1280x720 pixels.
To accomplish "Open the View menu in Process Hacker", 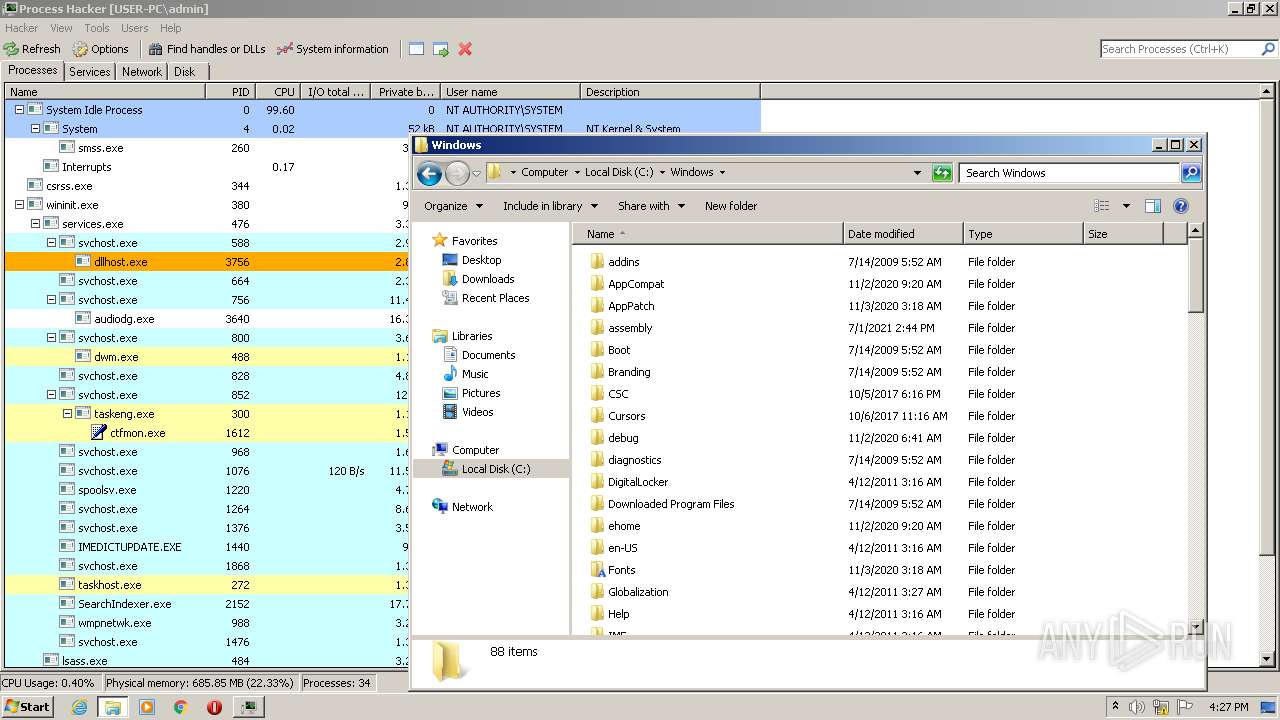I will pos(61,28).
